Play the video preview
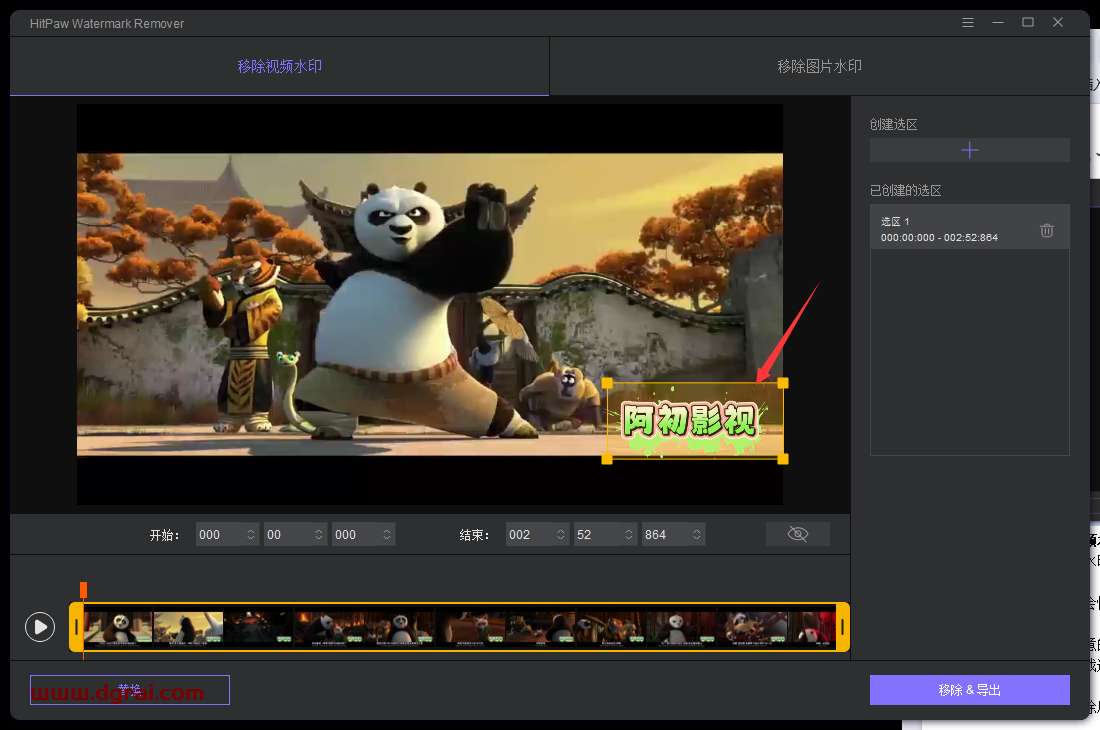 point(40,627)
